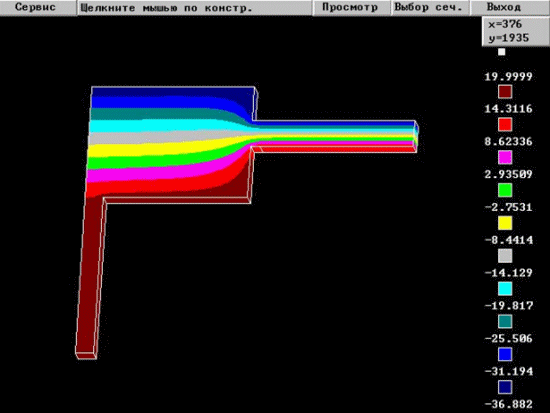
Task: Click the Выход button
Action: tap(510, 7)
